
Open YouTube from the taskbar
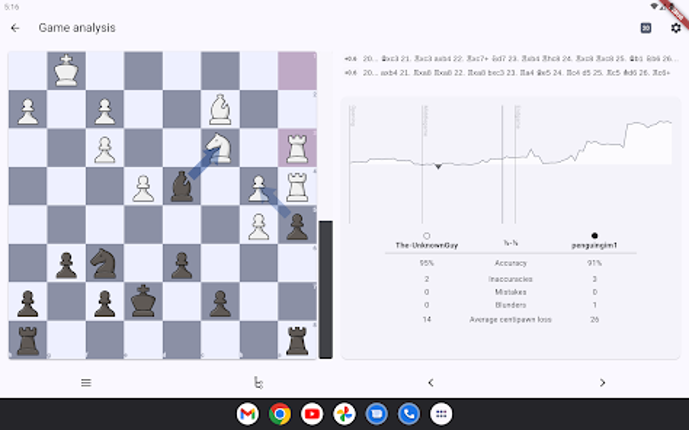312,413
